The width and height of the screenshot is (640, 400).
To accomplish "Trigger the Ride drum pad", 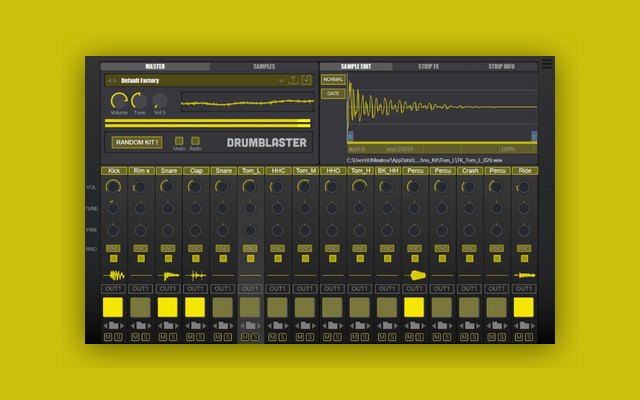I will [524, 307].
